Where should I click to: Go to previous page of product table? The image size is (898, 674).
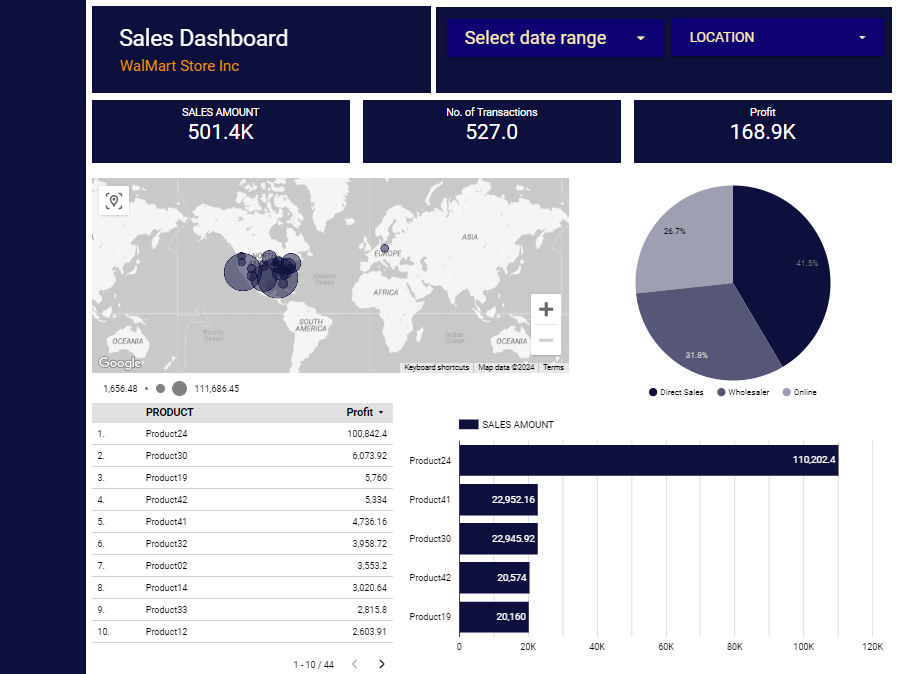[354, 664]
